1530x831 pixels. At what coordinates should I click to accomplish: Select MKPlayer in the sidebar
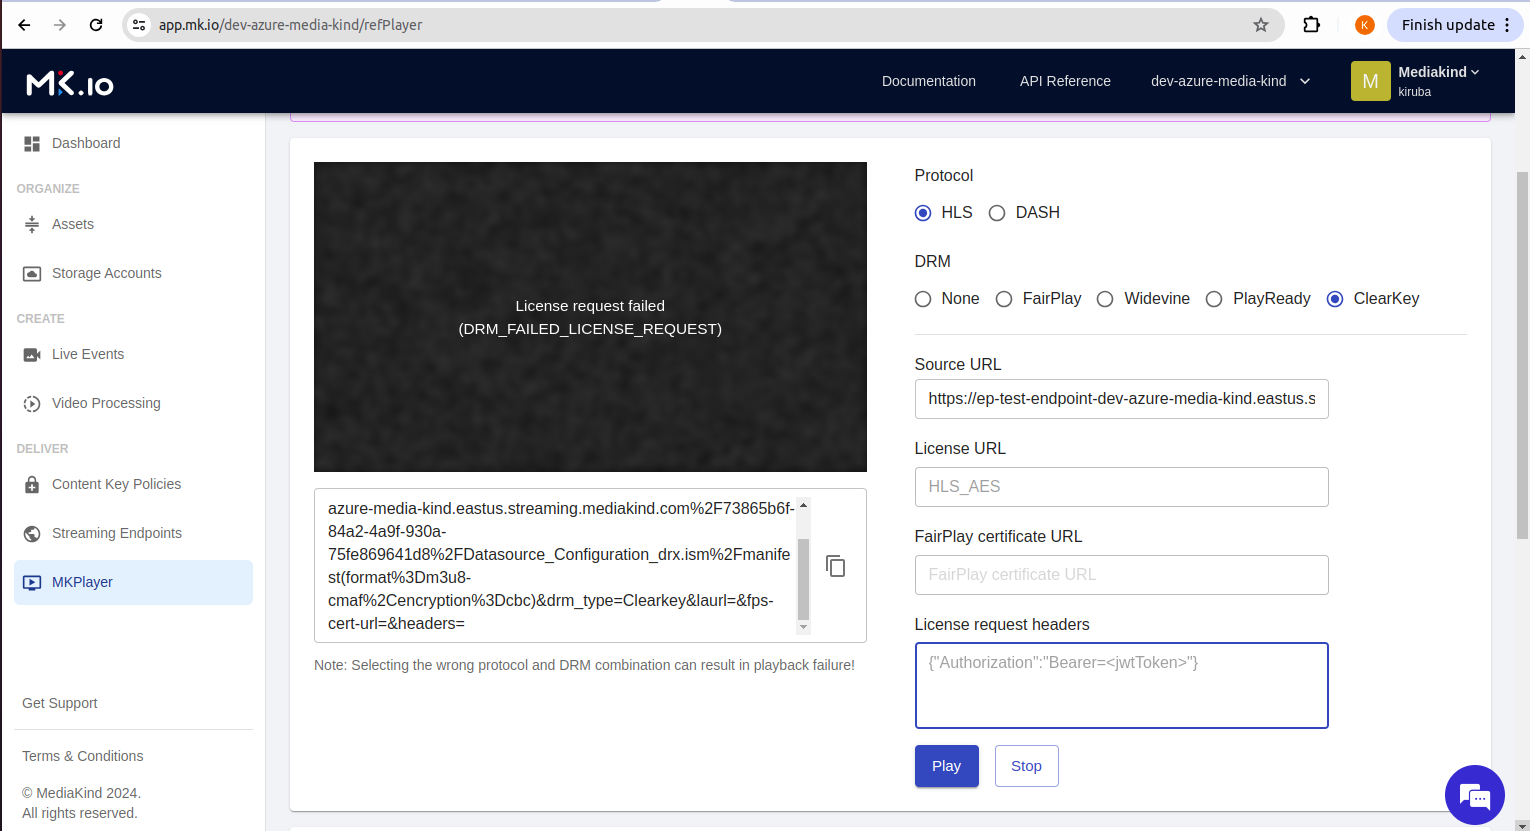tap(134, 583)
